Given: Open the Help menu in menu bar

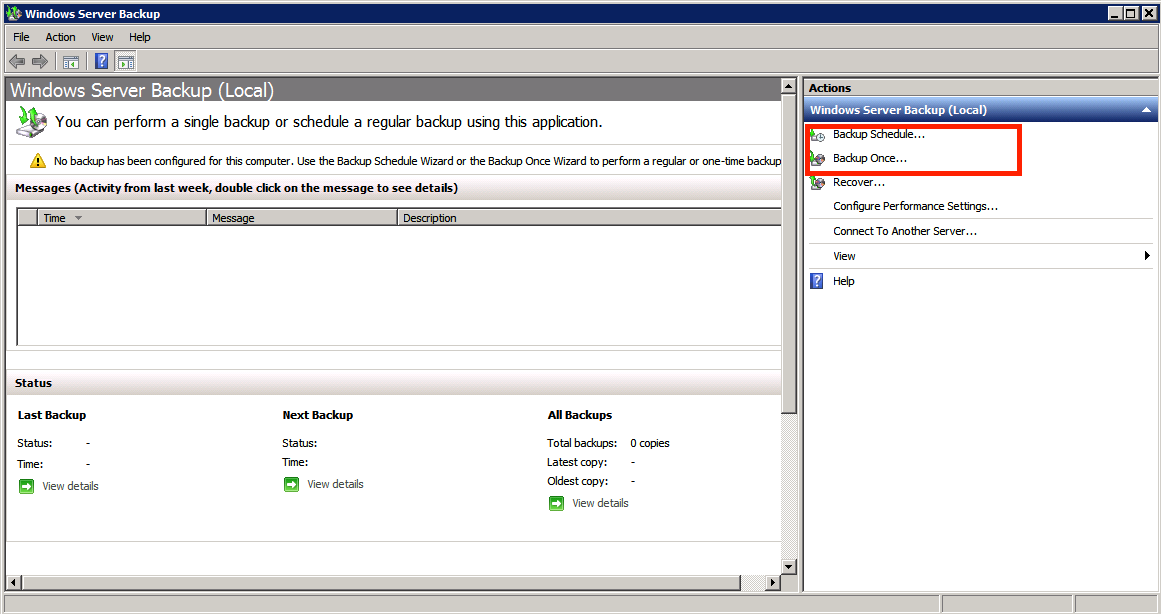Looking at the screenshot, I should [x=139, y=37].
